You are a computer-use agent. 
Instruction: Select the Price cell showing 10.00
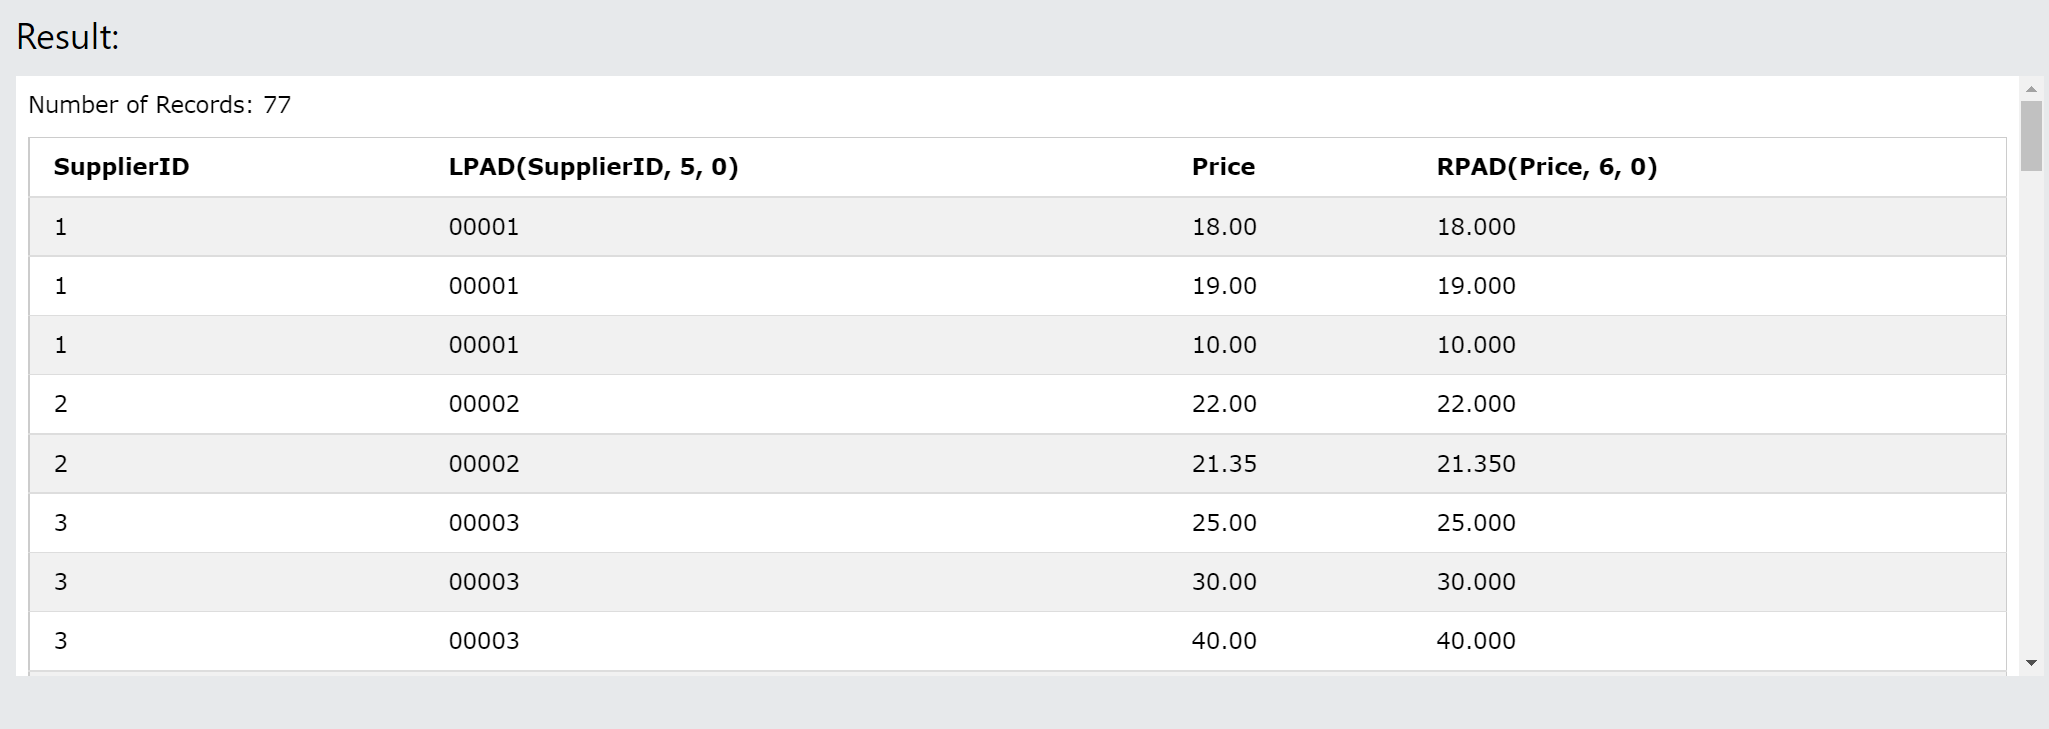[1224, 345]
